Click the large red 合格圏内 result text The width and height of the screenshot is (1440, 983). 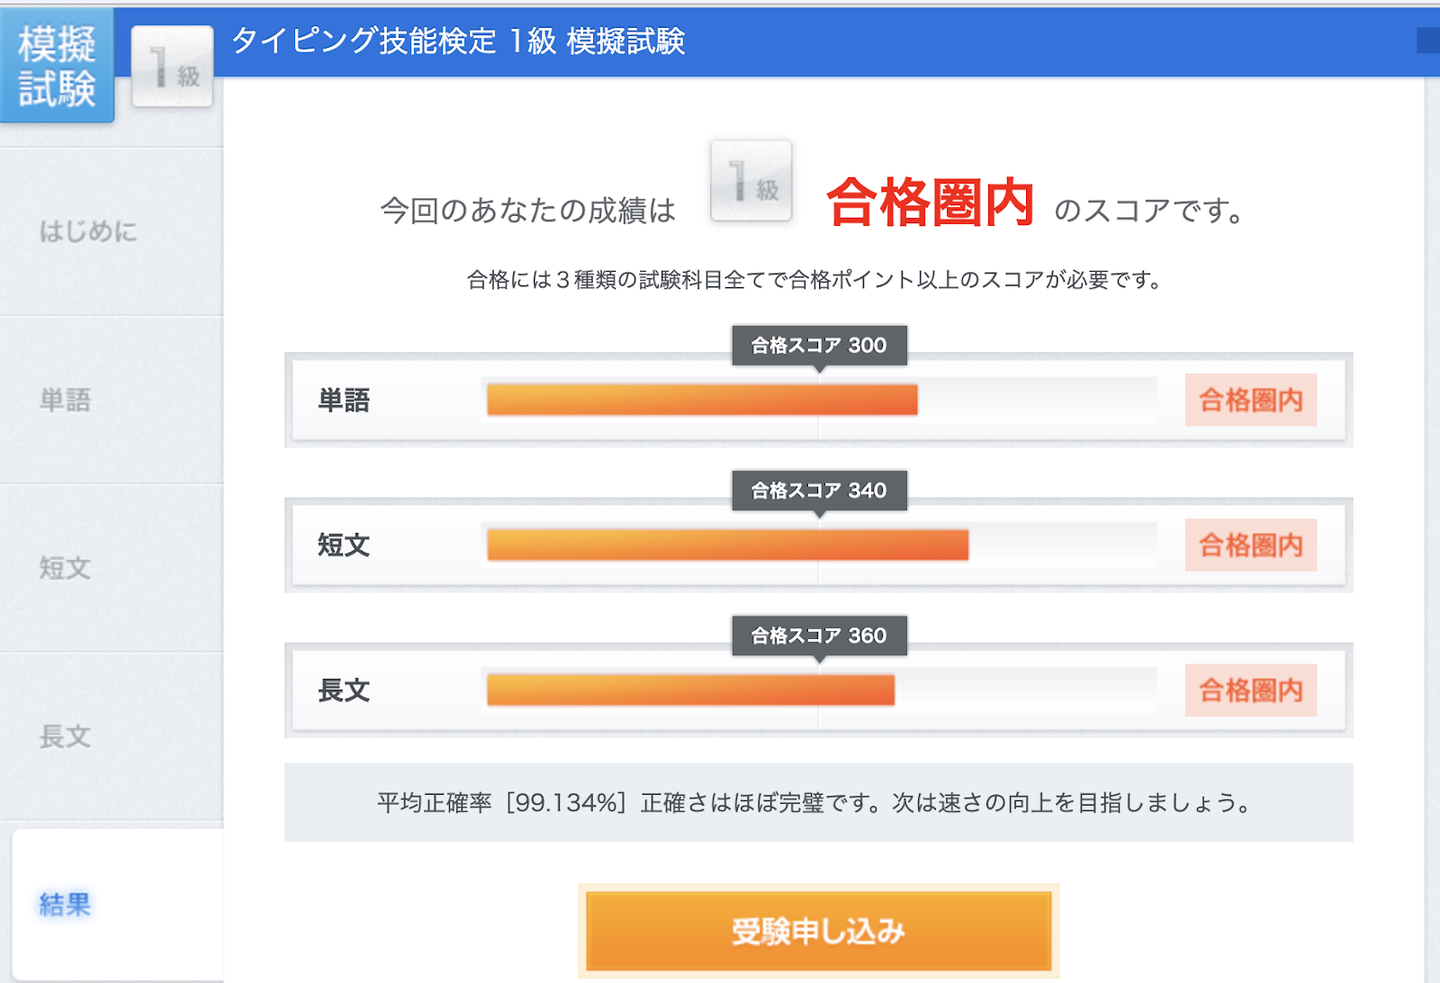click(x=930, y=203)
